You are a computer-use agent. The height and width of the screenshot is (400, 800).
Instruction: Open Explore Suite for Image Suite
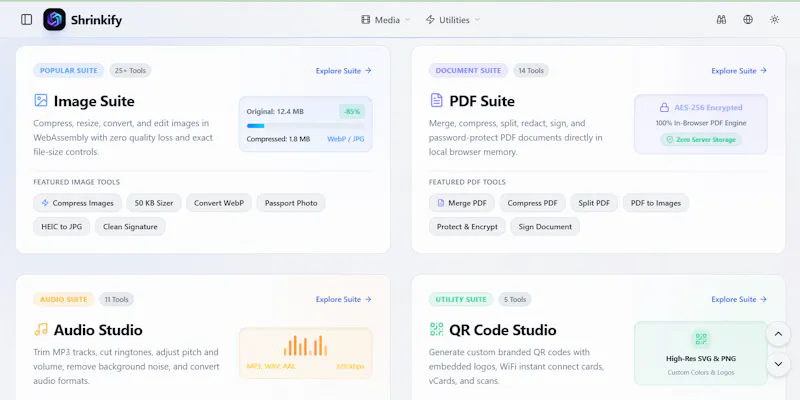click(x=343, y=71)
